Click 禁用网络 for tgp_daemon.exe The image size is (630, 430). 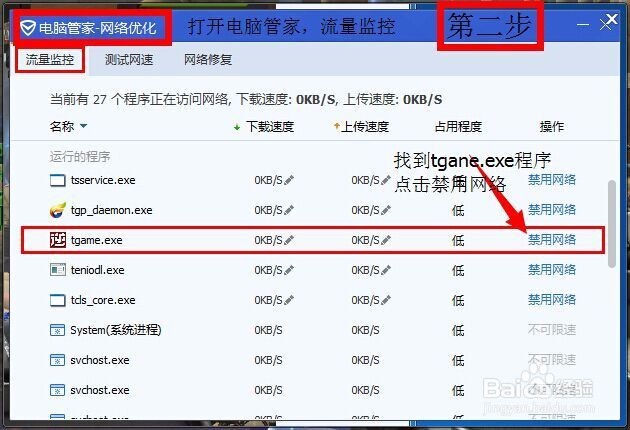(x=552, y=209)
